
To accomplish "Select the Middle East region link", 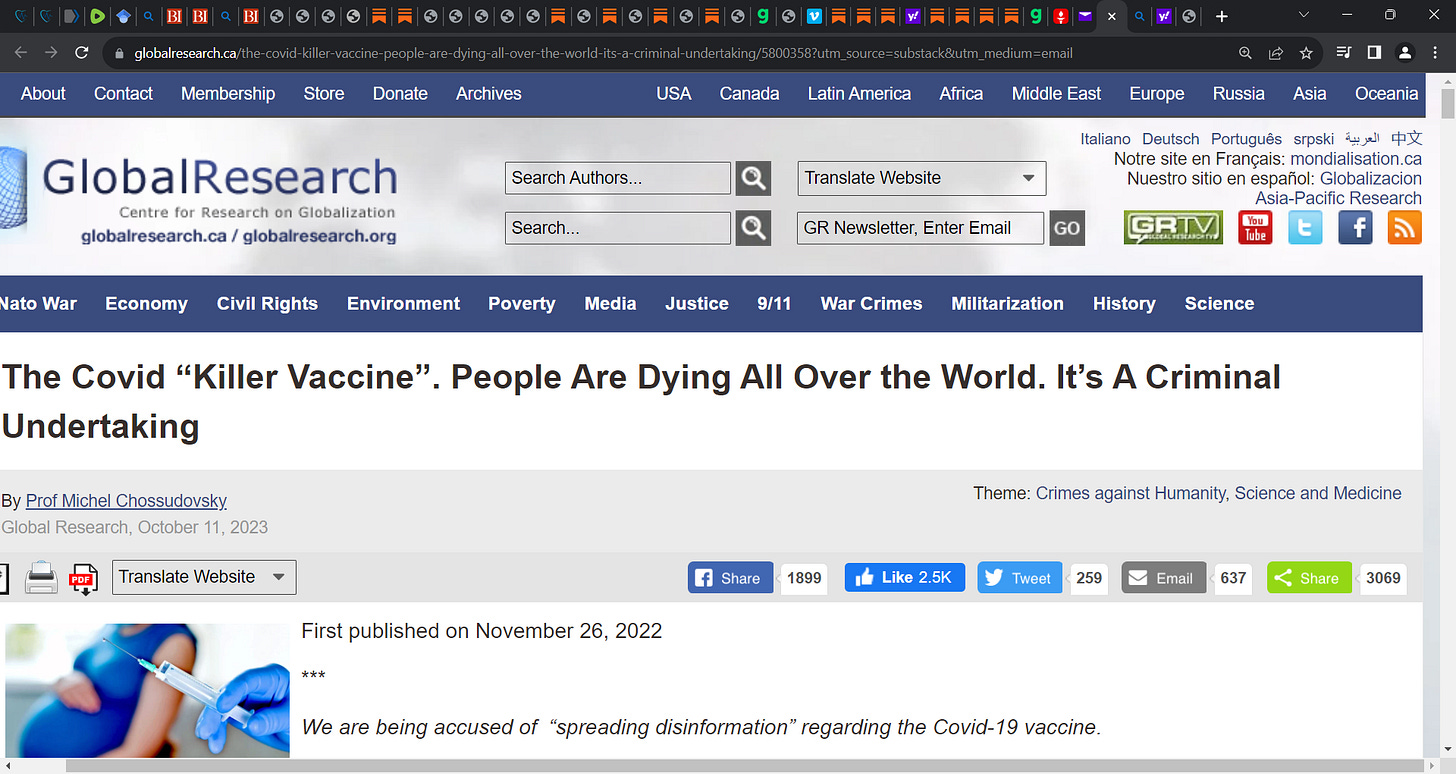I will pyautogui.click(x=1056, y=93).
